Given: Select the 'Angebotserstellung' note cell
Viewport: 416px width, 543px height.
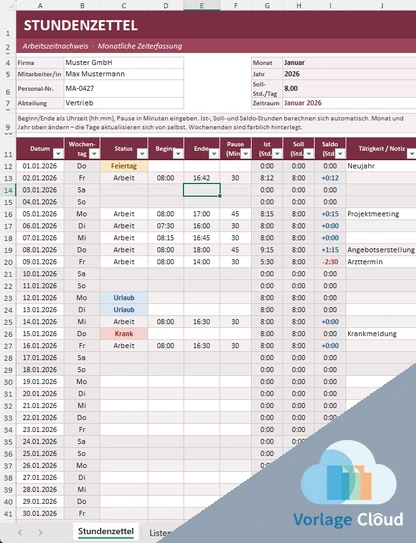Looking at the screenshot, I should coord(381,250).
